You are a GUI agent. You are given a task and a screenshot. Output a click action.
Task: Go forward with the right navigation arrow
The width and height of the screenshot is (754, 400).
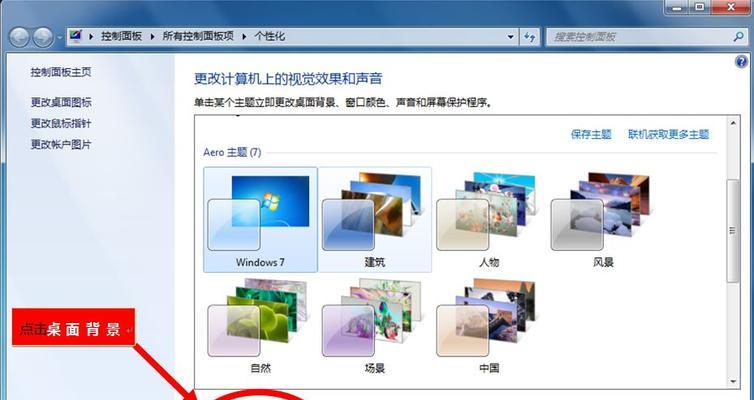[x=43, y=37]
